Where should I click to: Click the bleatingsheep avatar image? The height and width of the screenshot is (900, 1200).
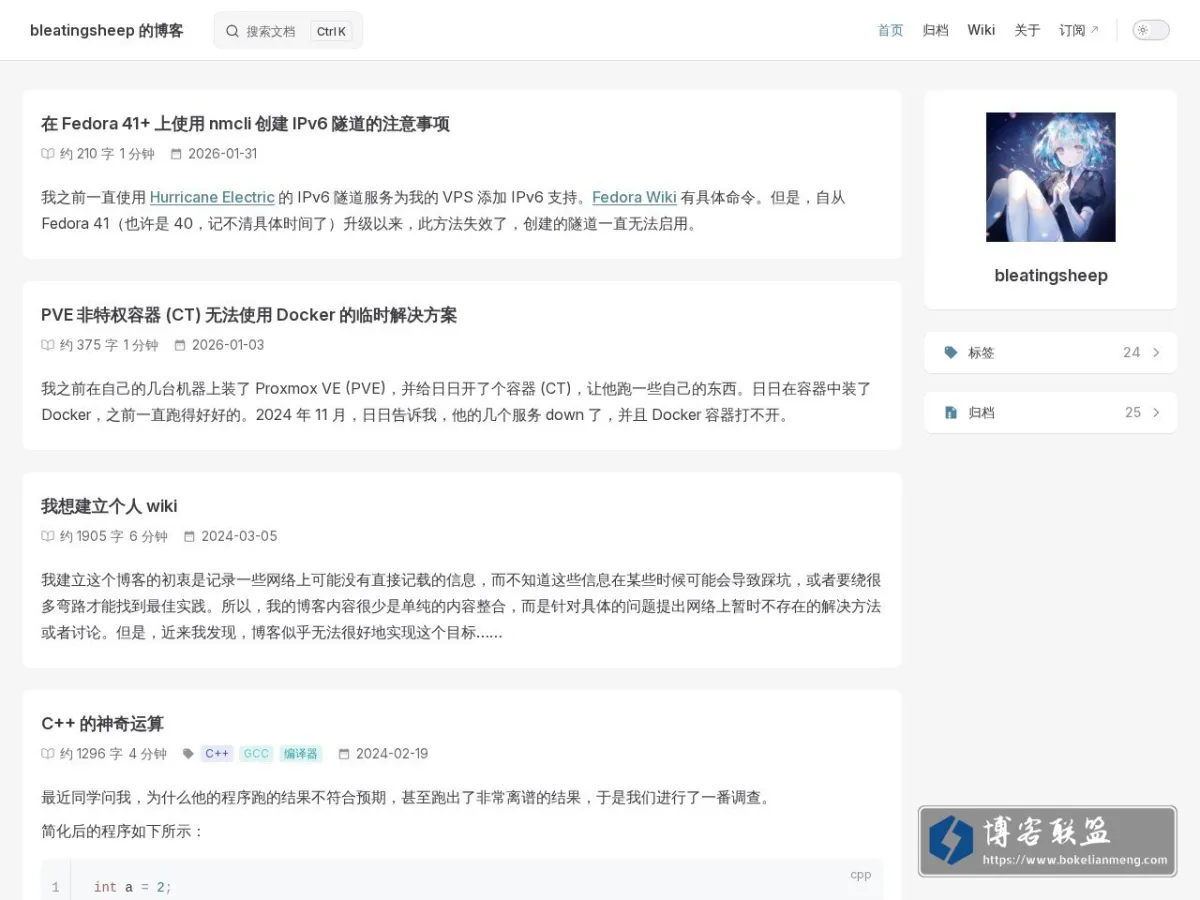tap(1051, 177)
